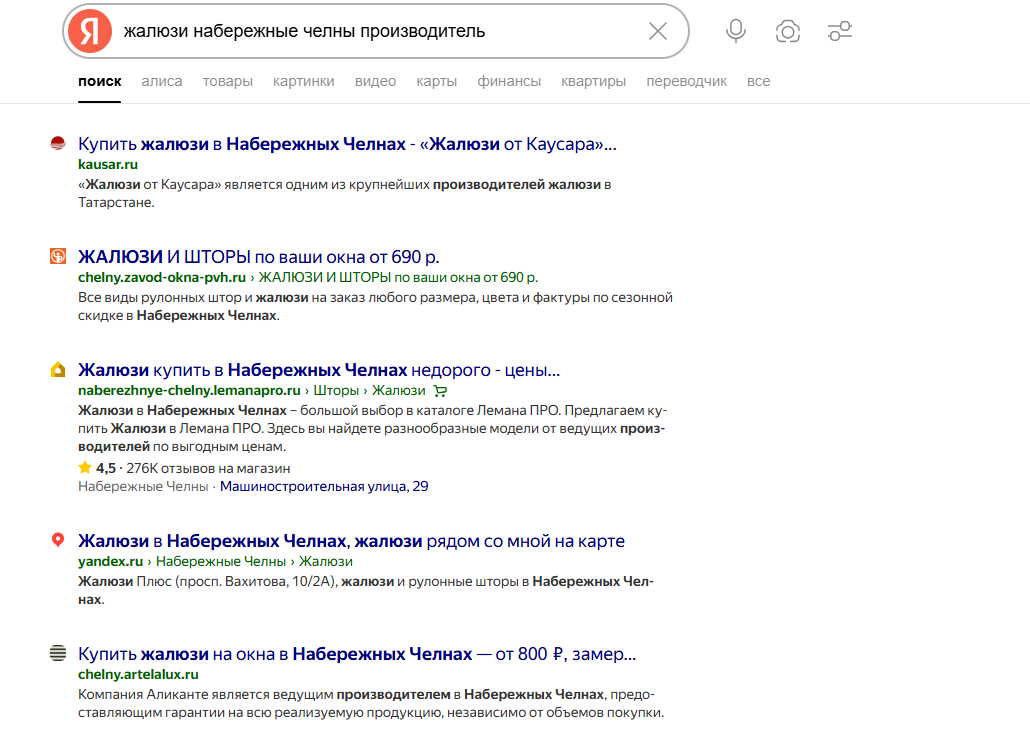The image size is (1030, 729).
Task: Expand the все services tab
Action: (x=758, y=81)
